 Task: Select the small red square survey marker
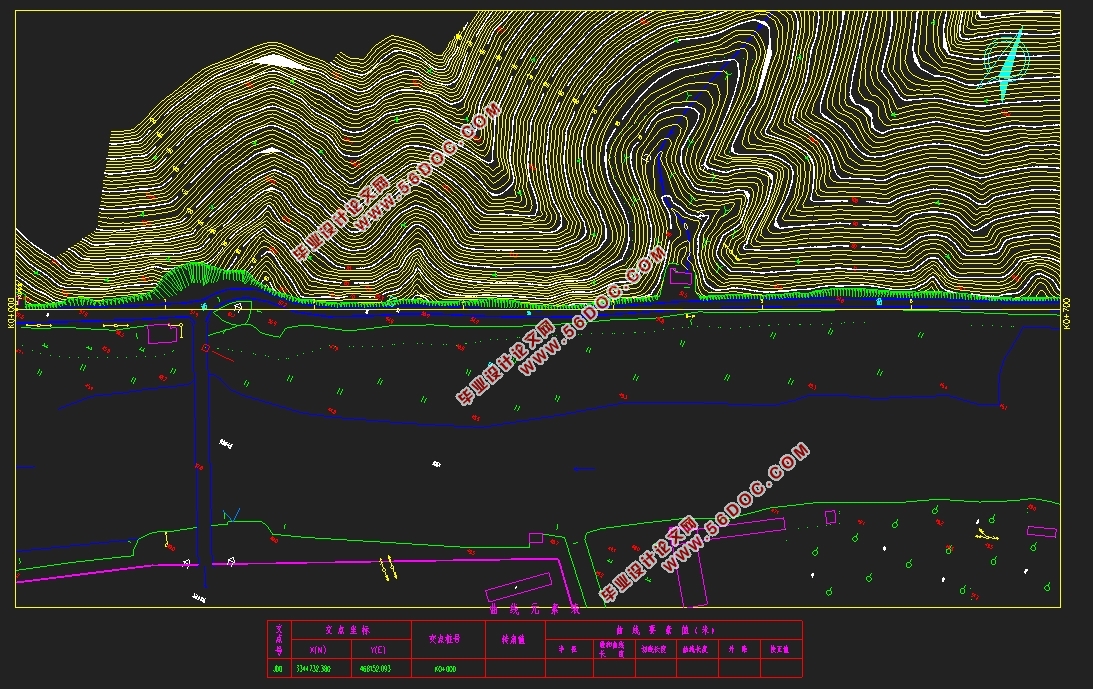click(206, 347)
